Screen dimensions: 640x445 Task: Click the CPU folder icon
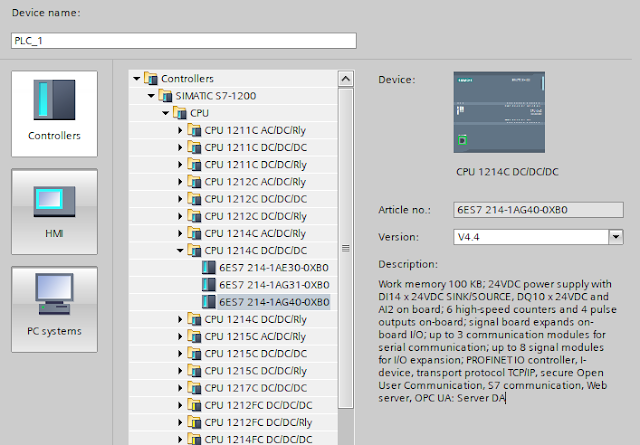click(x=180, y=113)
